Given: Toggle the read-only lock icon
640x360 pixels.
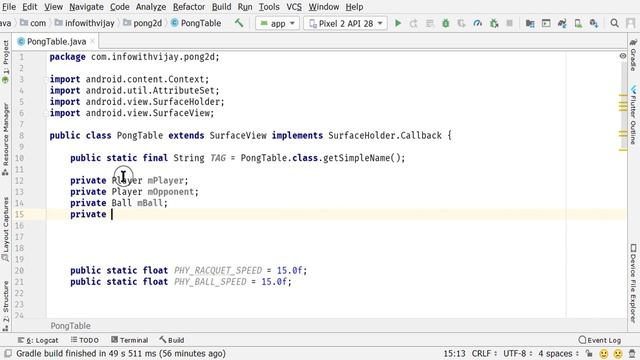Looking at the screenshot, I should [x=589, y=353].
